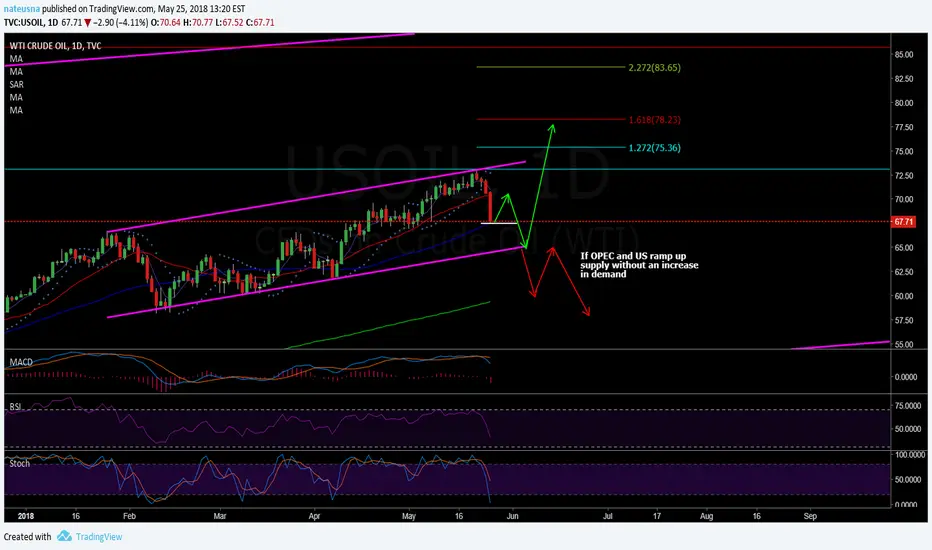Click the Apr date axis label
This screenshot has width=932, height=550.
tap(314, 516)
